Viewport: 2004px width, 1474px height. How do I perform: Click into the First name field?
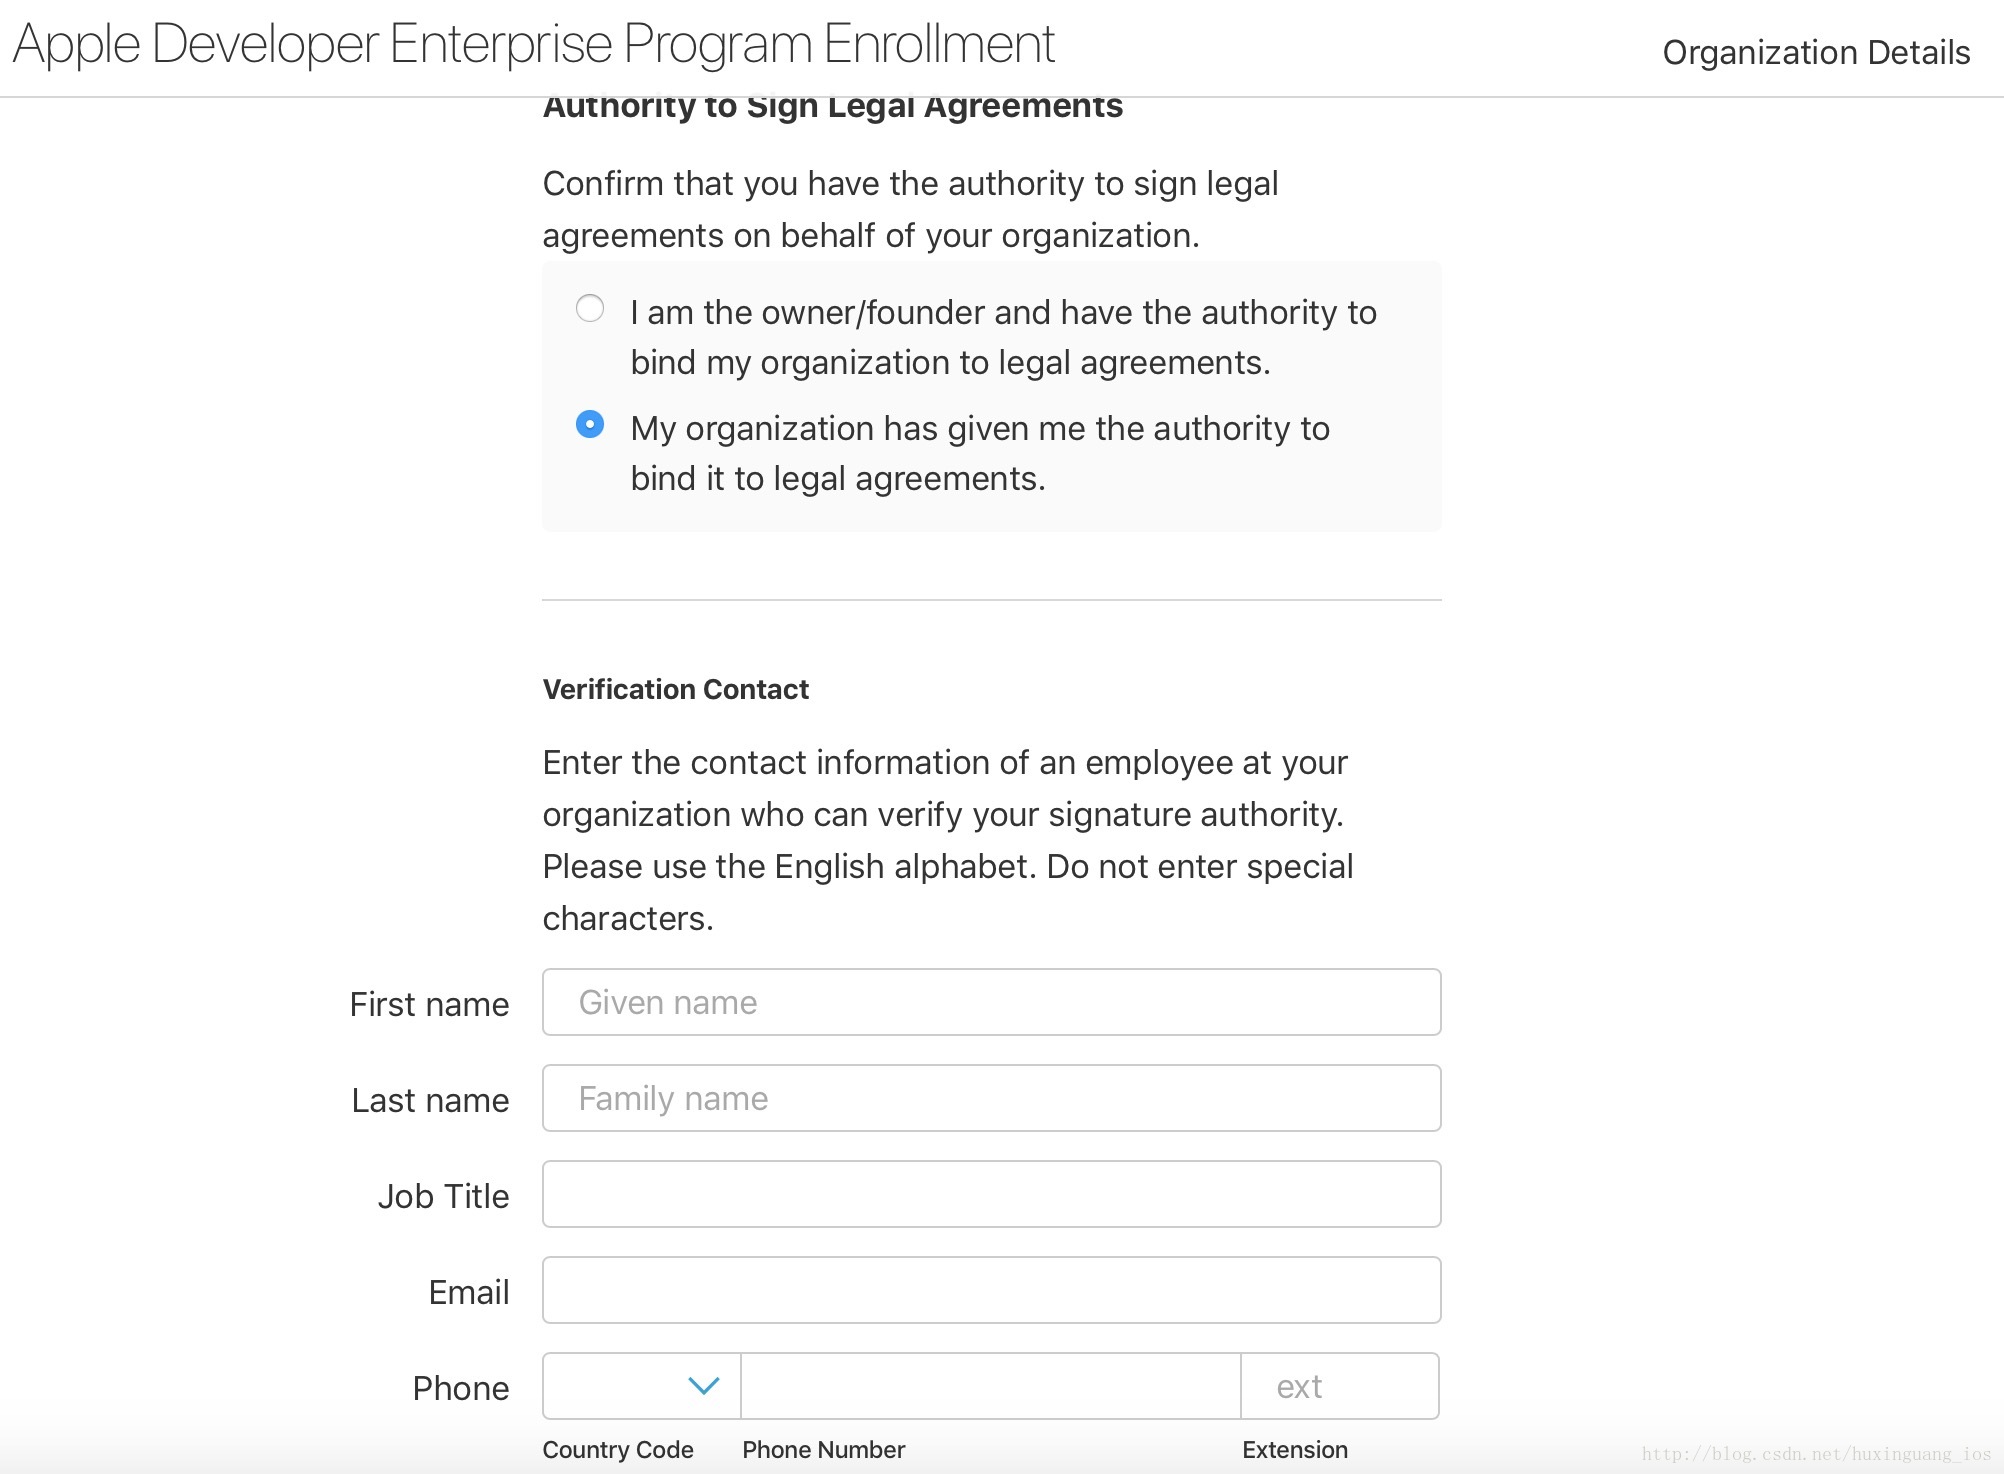(990, 1002)
